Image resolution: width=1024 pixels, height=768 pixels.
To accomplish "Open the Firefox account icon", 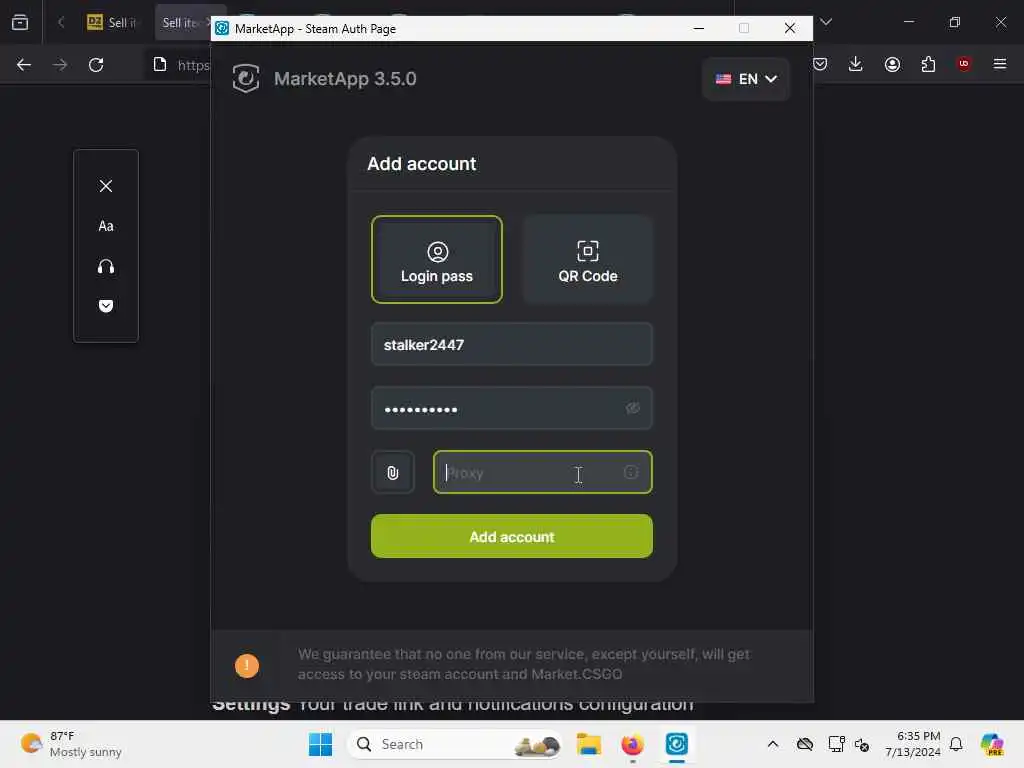I will (892, 64).
